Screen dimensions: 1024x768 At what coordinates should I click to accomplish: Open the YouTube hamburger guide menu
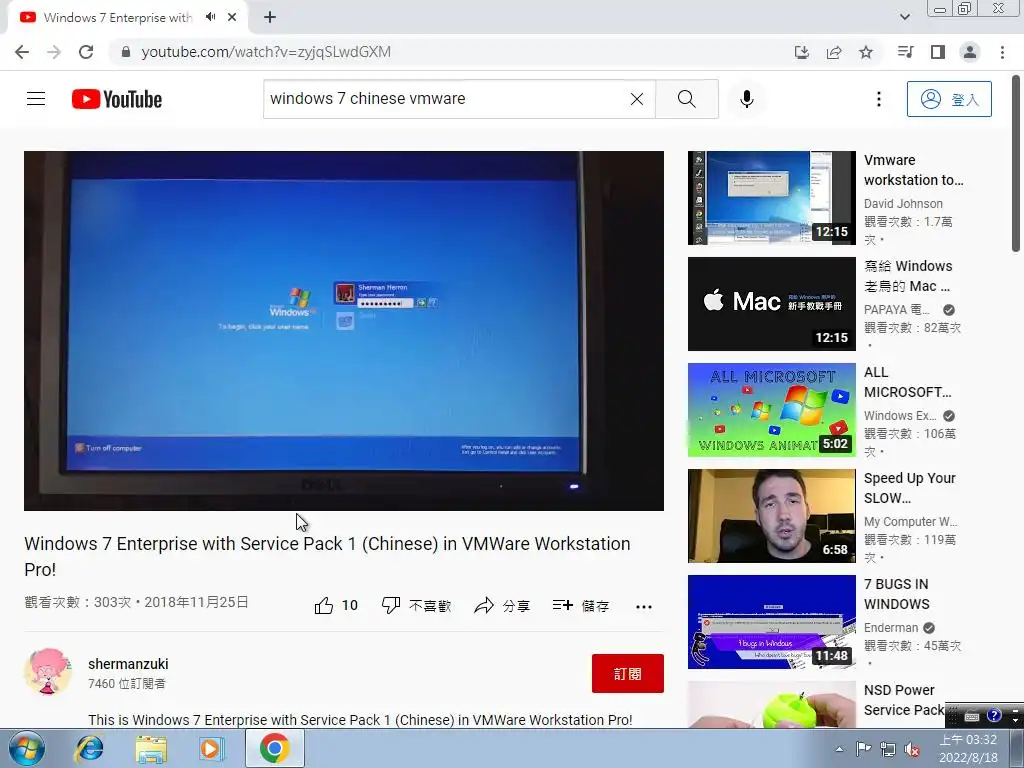pyautogui.click(x=36, y=99)
